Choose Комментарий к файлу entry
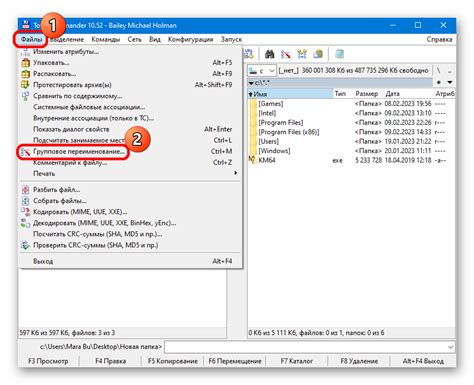474x385 pixels. [130, 162]
